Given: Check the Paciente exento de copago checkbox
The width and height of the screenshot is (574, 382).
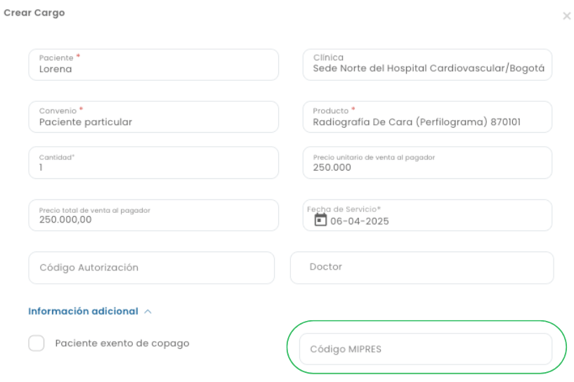Looking at the screenshot, I should 37,343.
